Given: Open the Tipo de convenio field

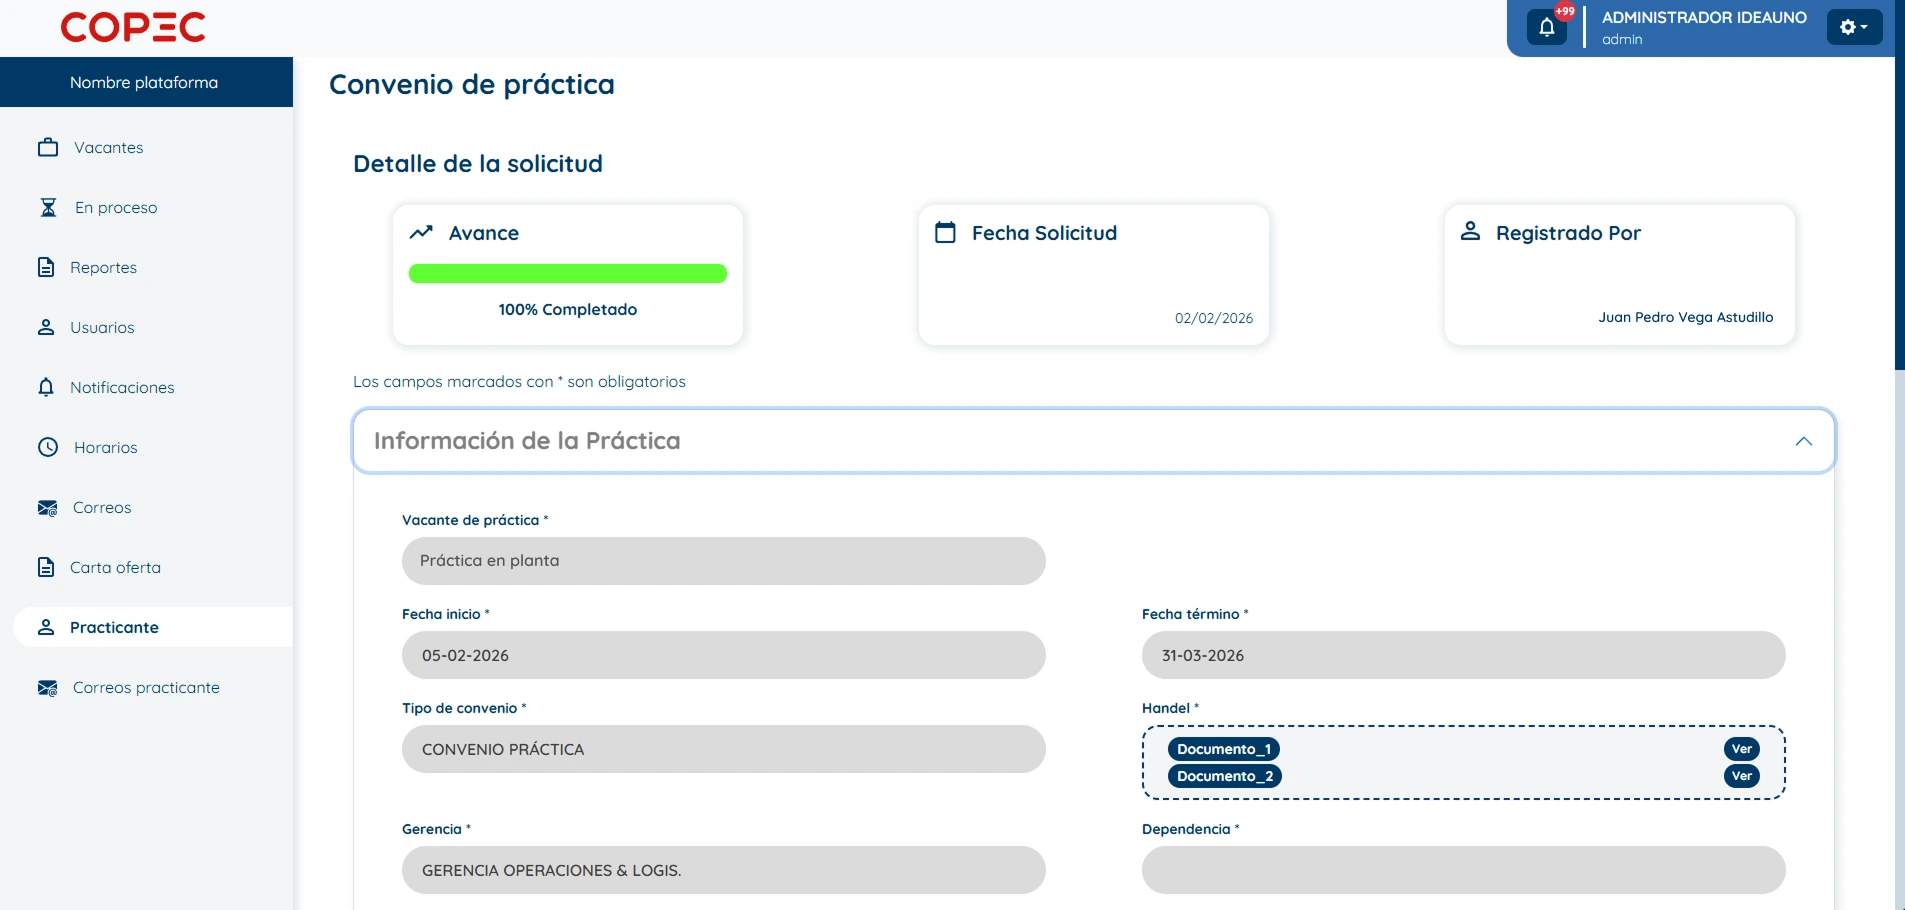Looking at the screenshot, I should pos(723,749).
